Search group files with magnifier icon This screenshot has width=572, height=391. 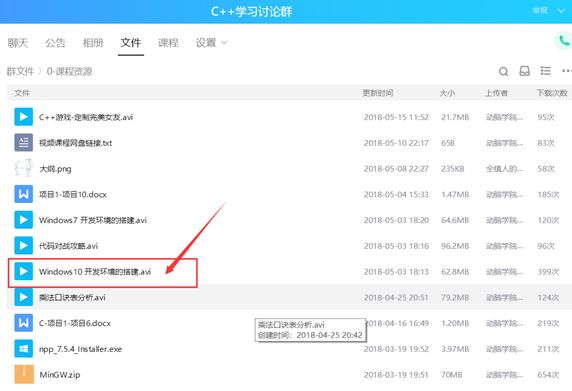(503, 71)
